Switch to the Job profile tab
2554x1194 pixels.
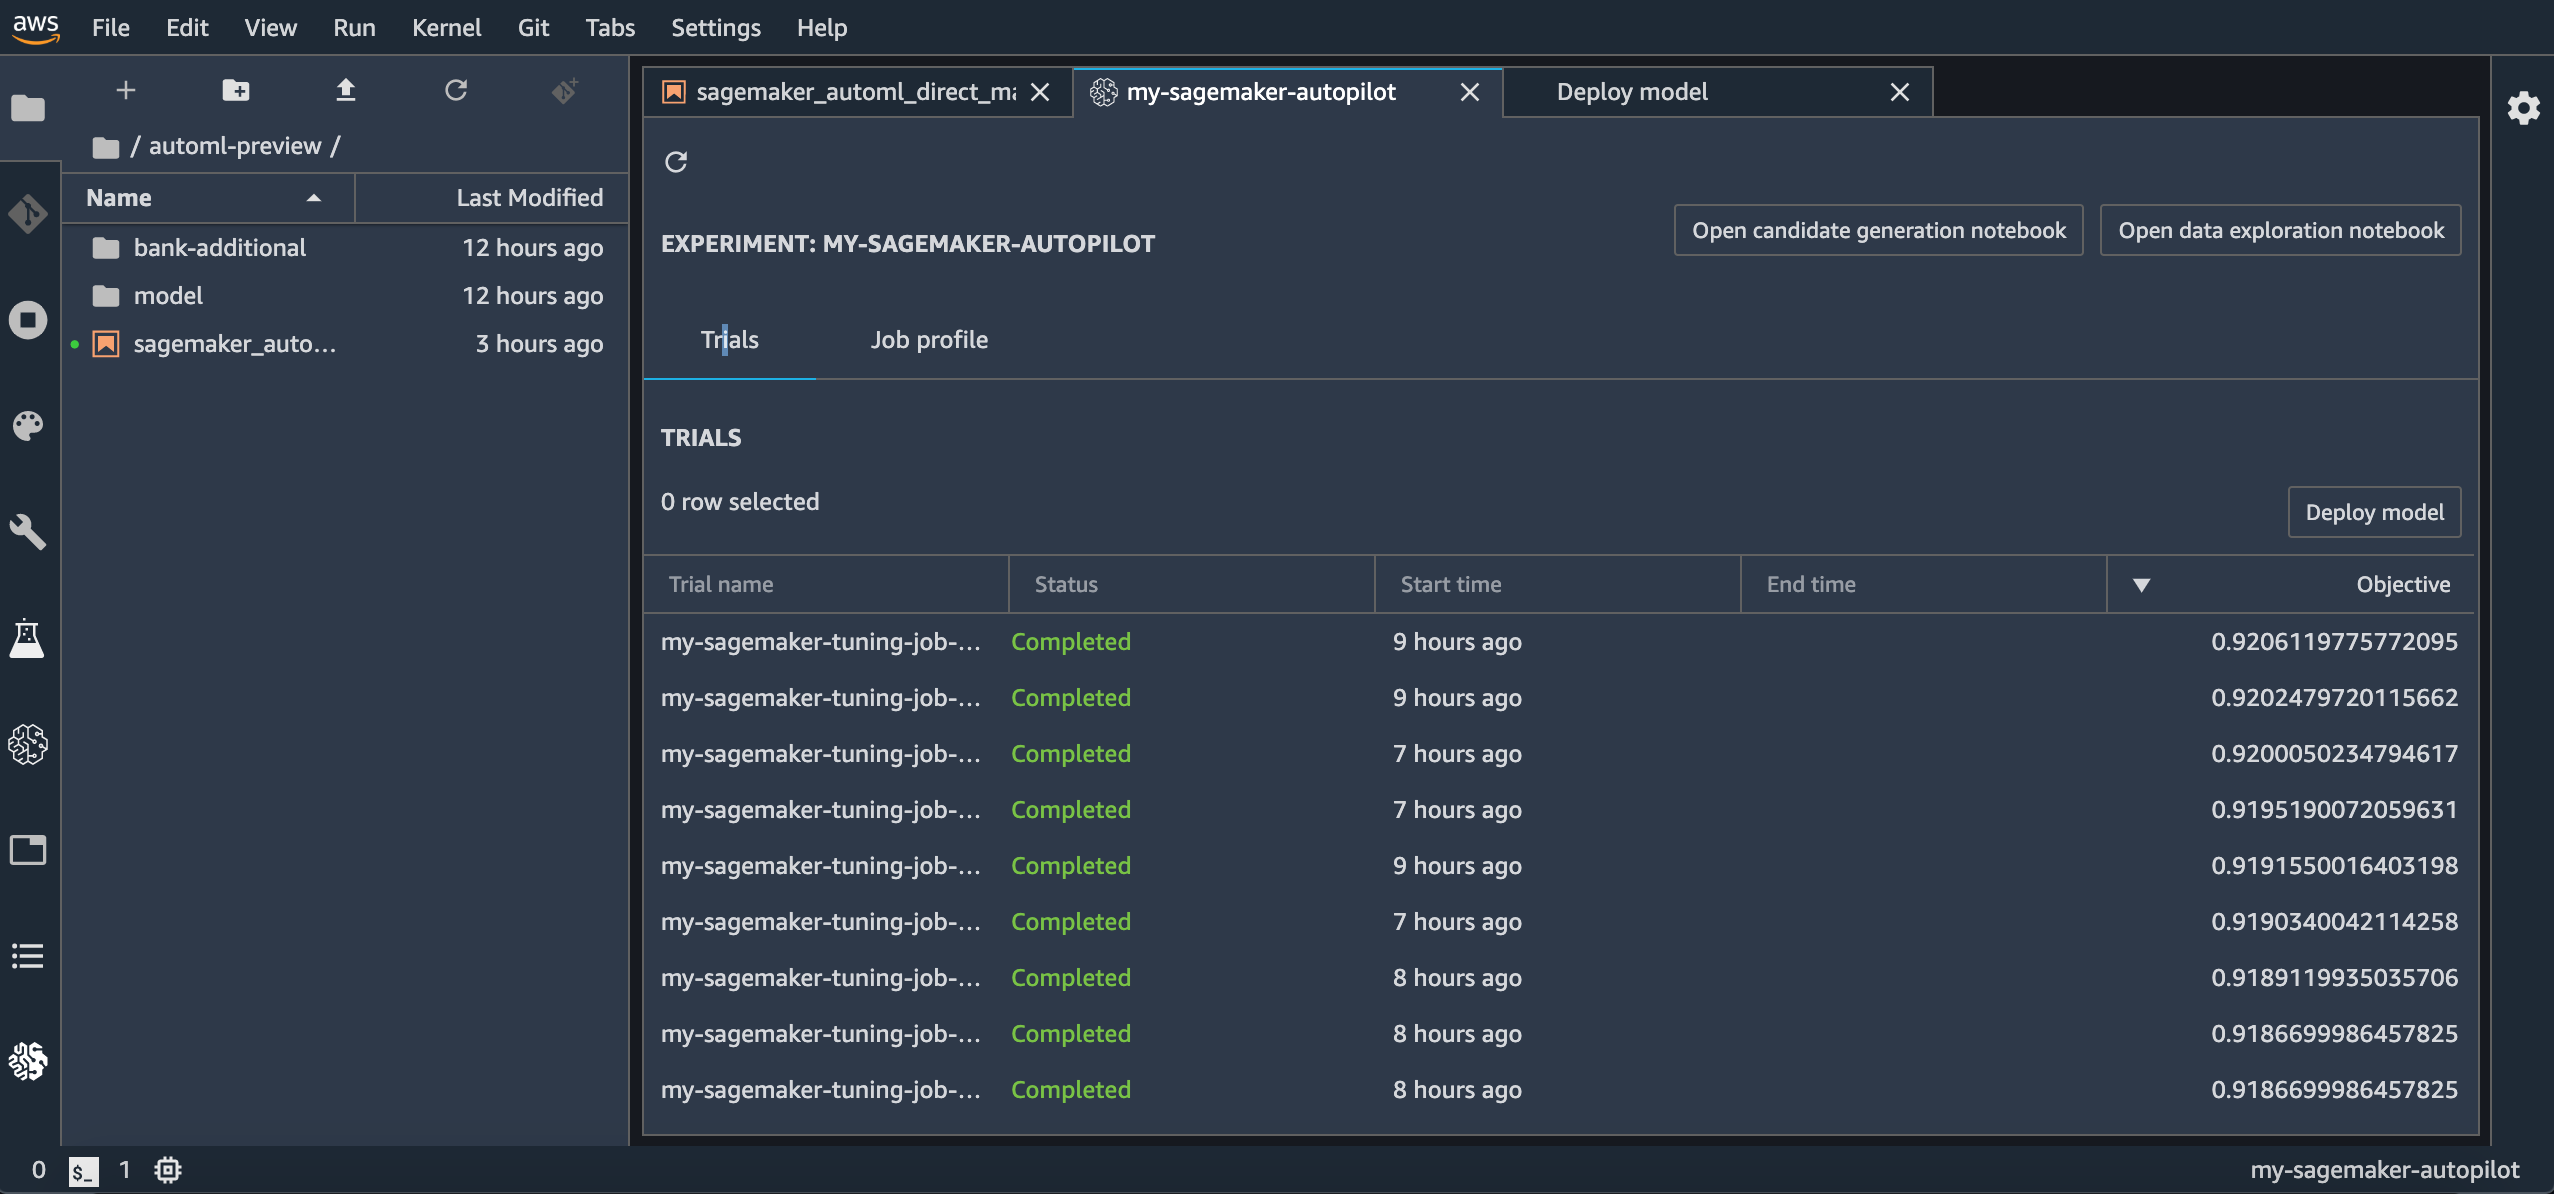click(x=928, y=340)
